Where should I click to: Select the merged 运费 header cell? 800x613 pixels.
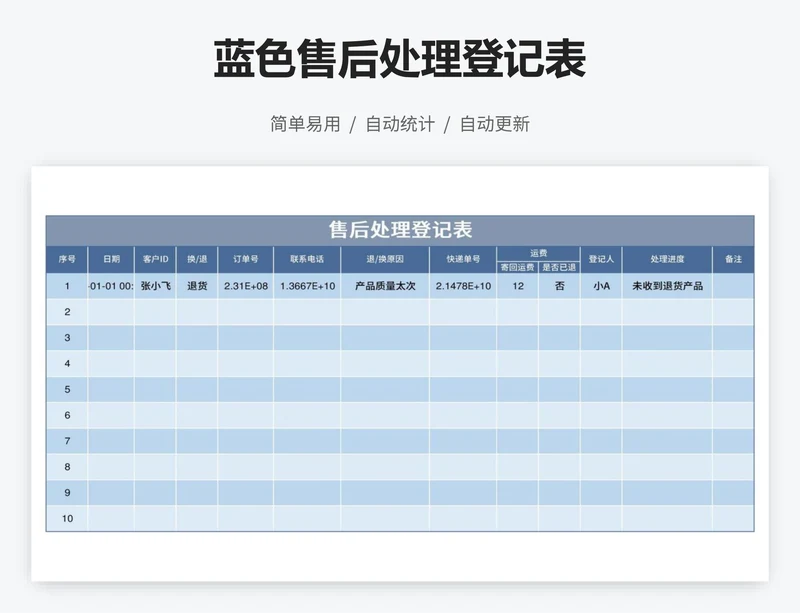(x=538, y=253)
